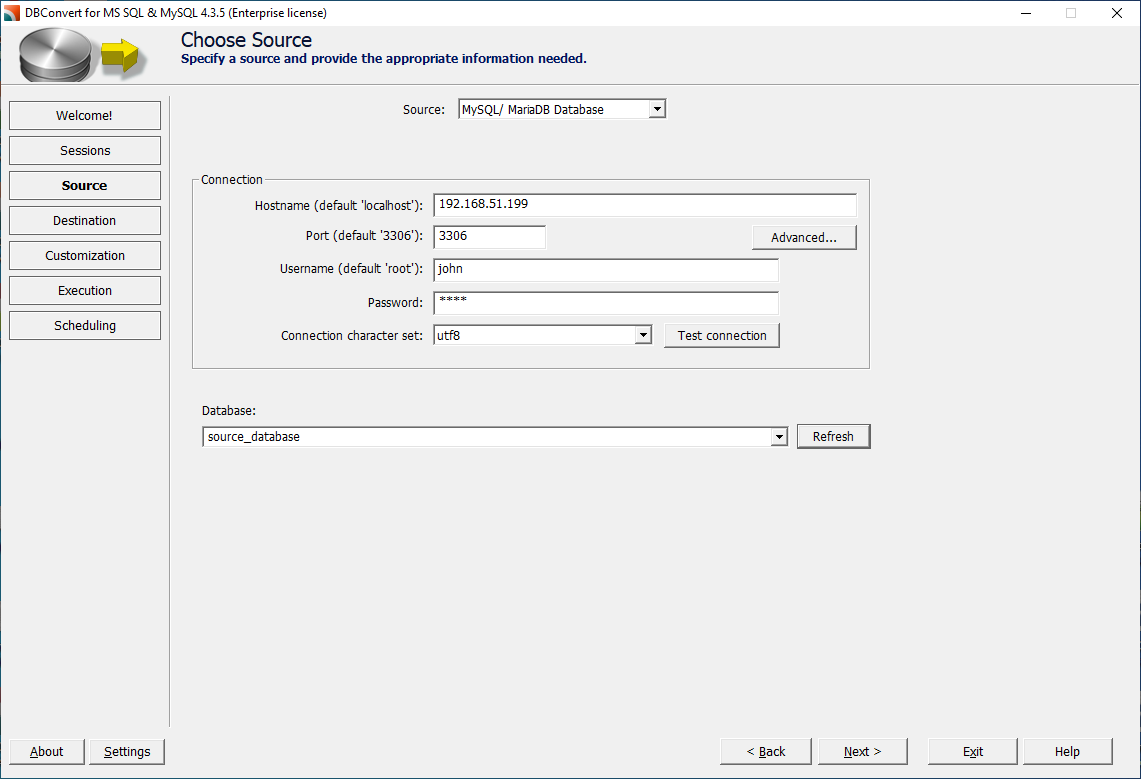
Task: Open the Sessions section
Action: coord(84,150)
